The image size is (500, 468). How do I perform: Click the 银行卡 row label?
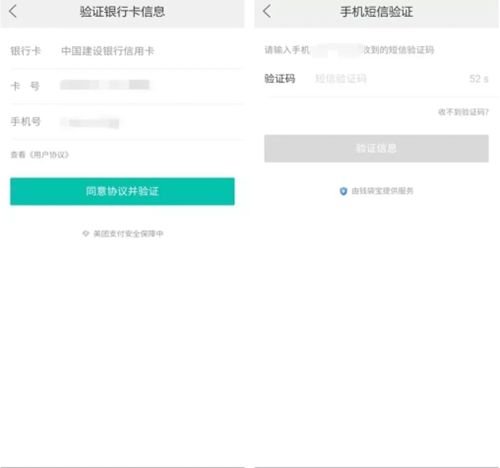25,51
